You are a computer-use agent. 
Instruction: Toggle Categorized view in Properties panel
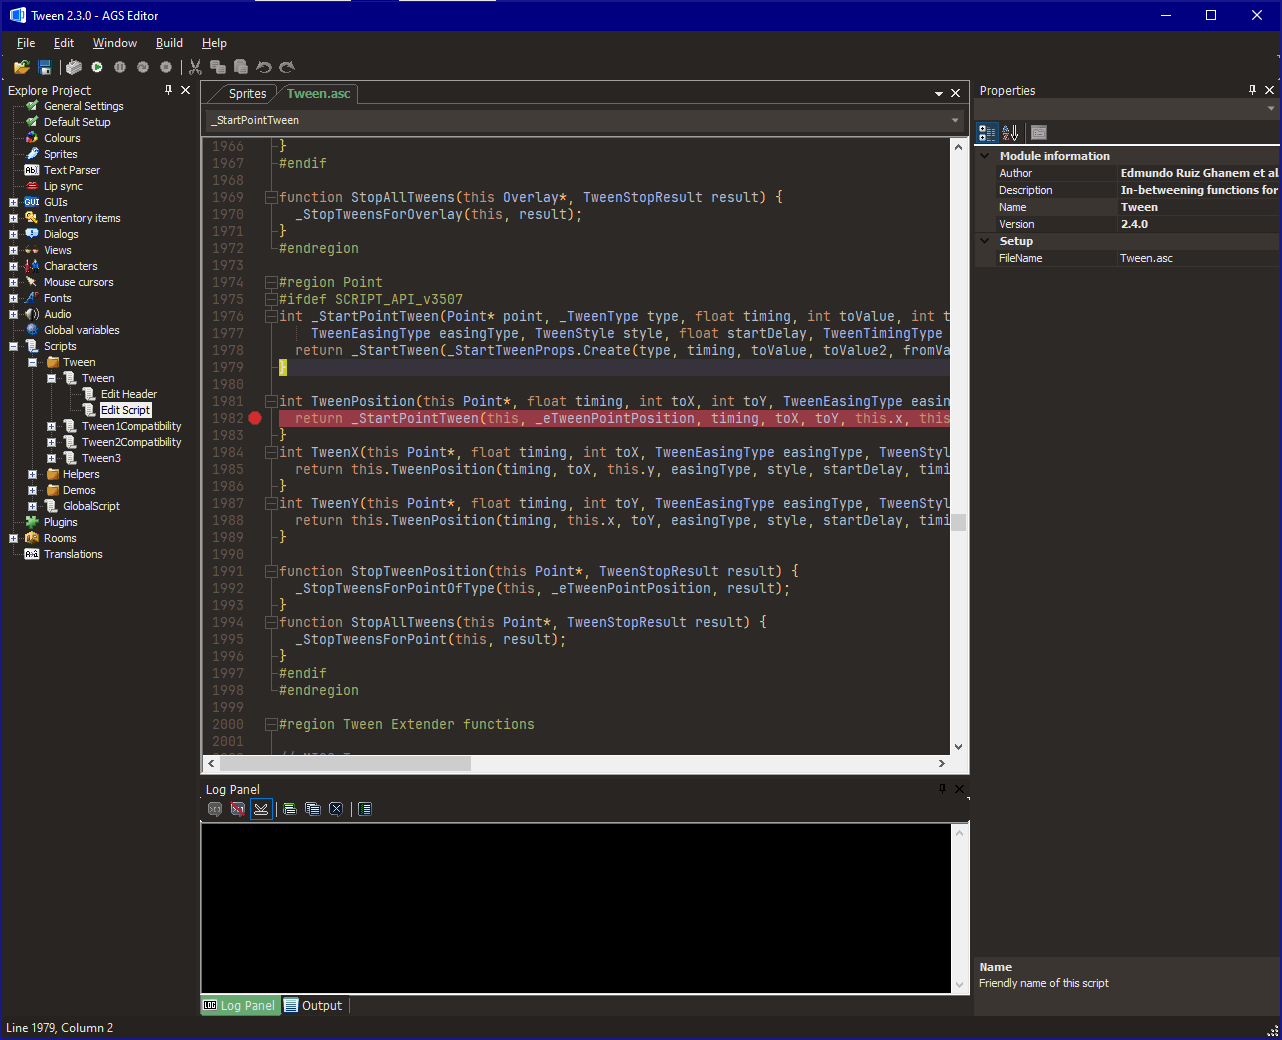(x=988, y=132)
